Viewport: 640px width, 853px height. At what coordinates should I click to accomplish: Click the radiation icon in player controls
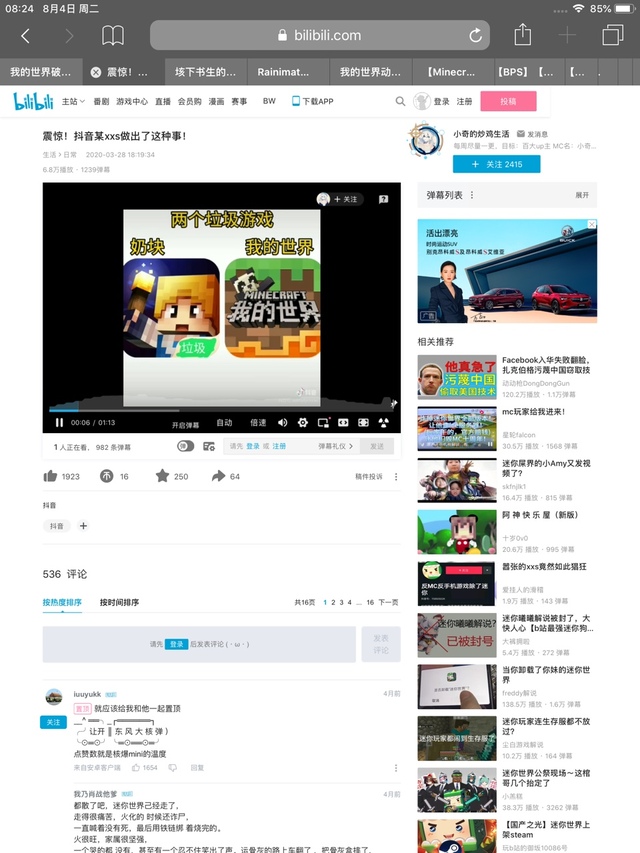coord(384,423)
